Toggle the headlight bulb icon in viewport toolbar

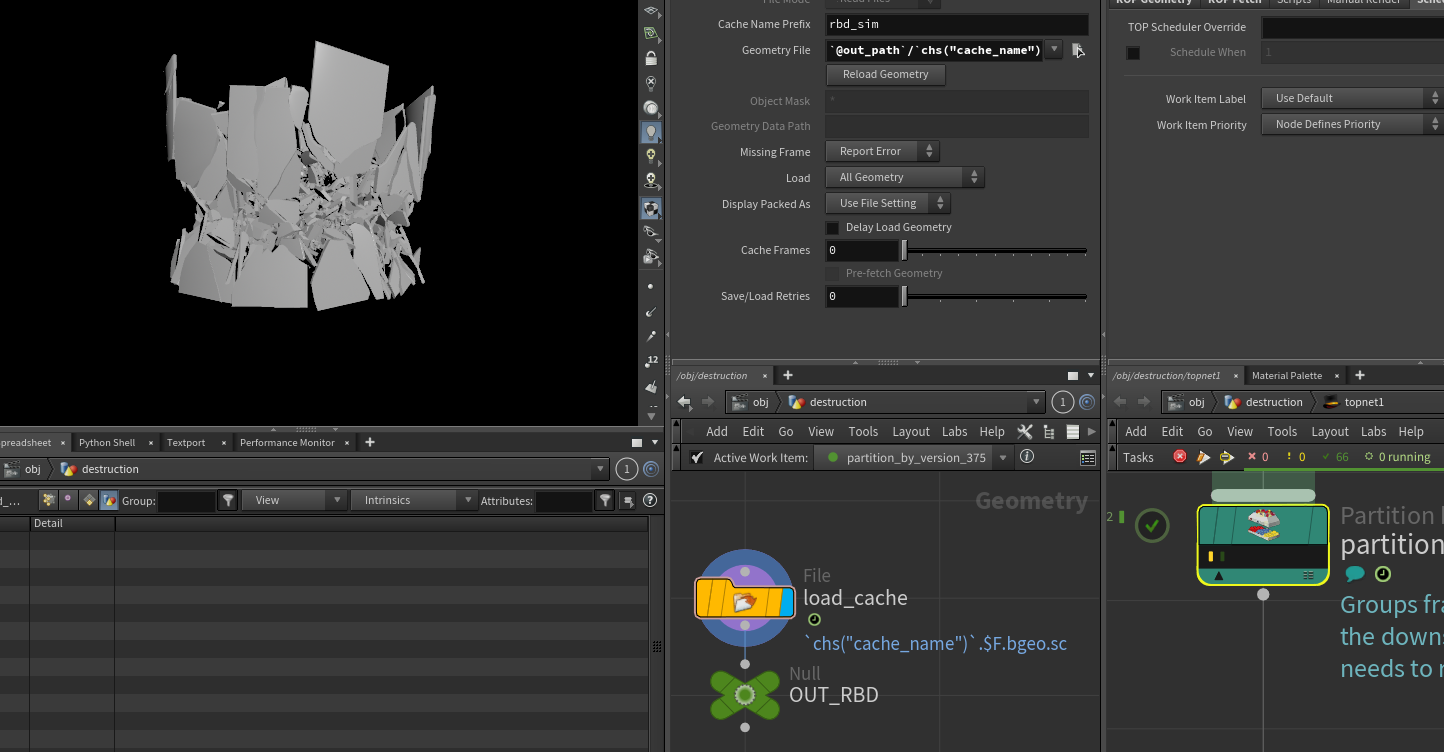651,132
